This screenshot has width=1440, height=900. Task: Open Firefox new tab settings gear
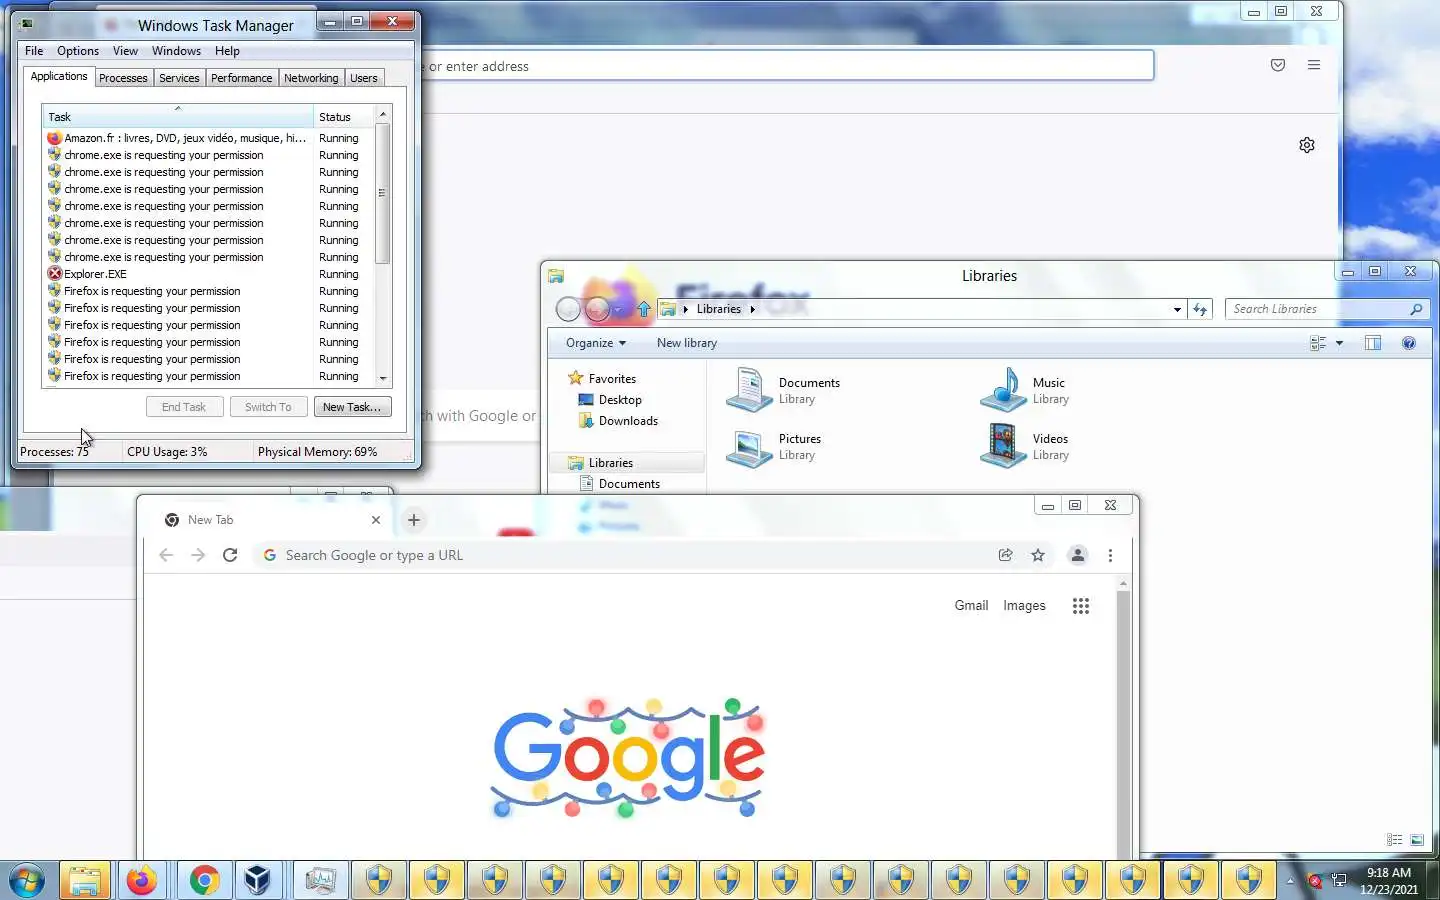point(1307,145)
